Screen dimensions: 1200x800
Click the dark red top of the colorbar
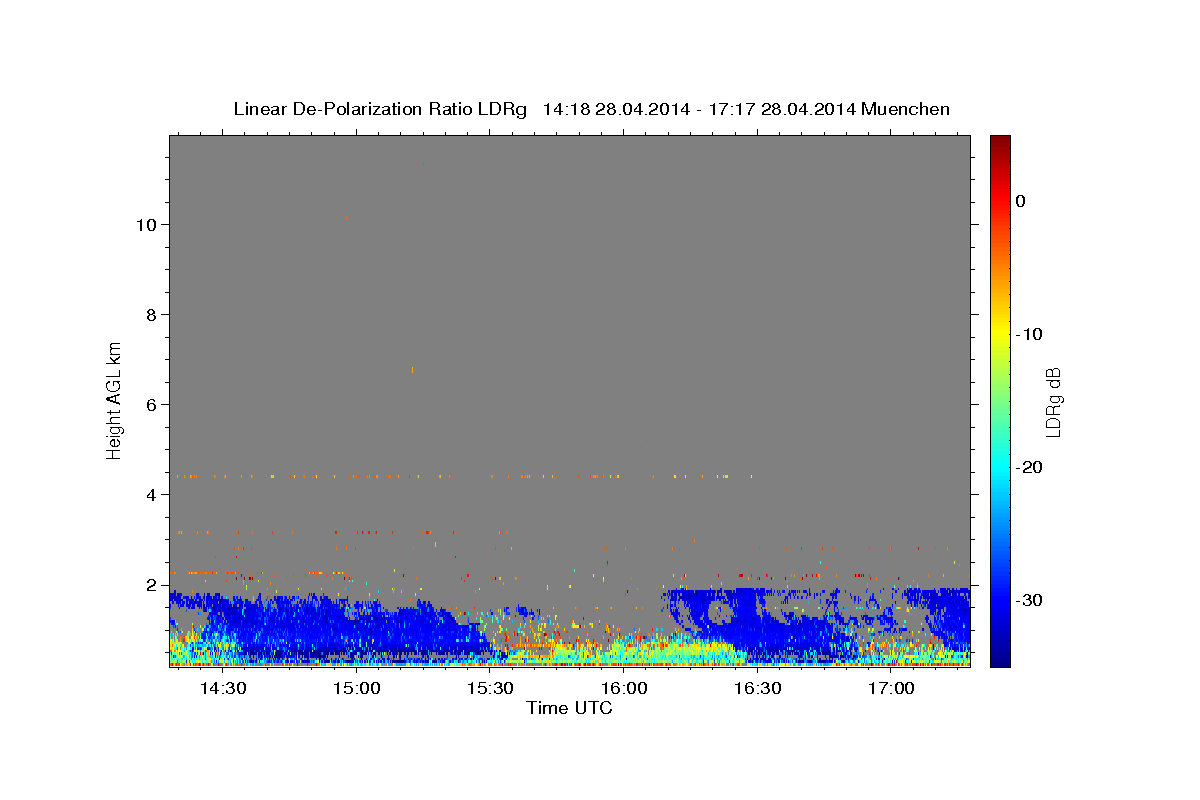1000,143
